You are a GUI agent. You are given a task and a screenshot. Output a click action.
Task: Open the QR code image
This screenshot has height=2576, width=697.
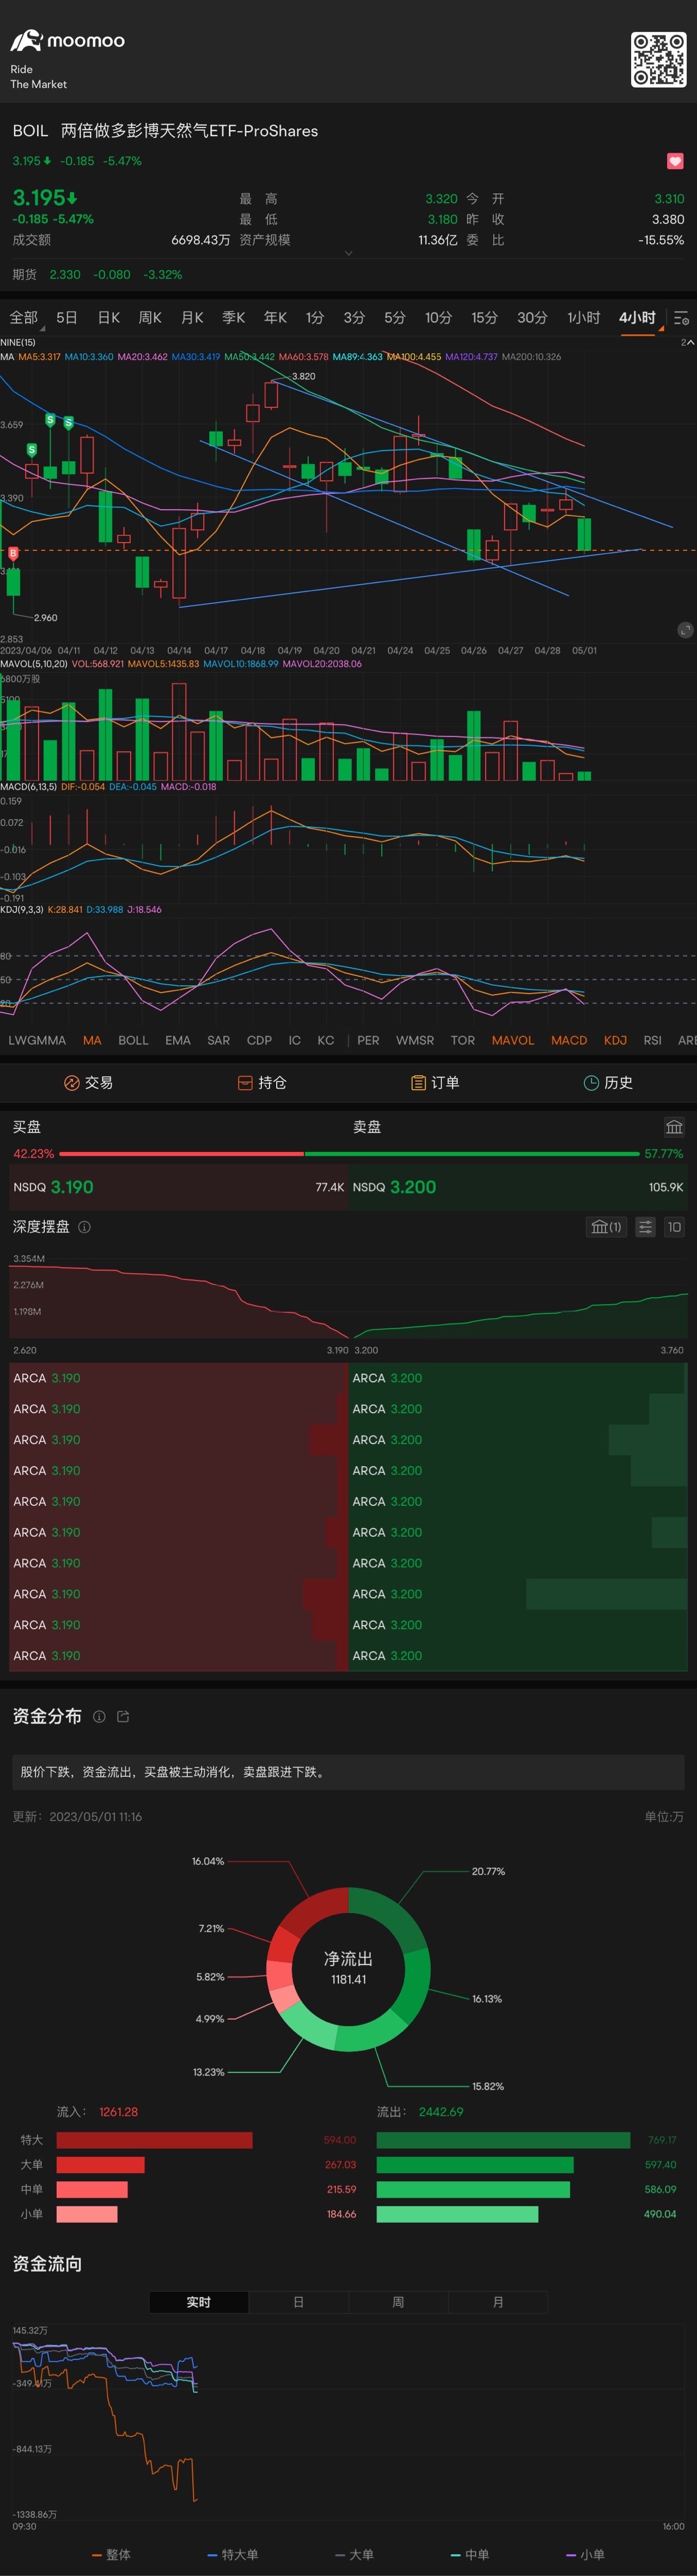pos(658,60)
